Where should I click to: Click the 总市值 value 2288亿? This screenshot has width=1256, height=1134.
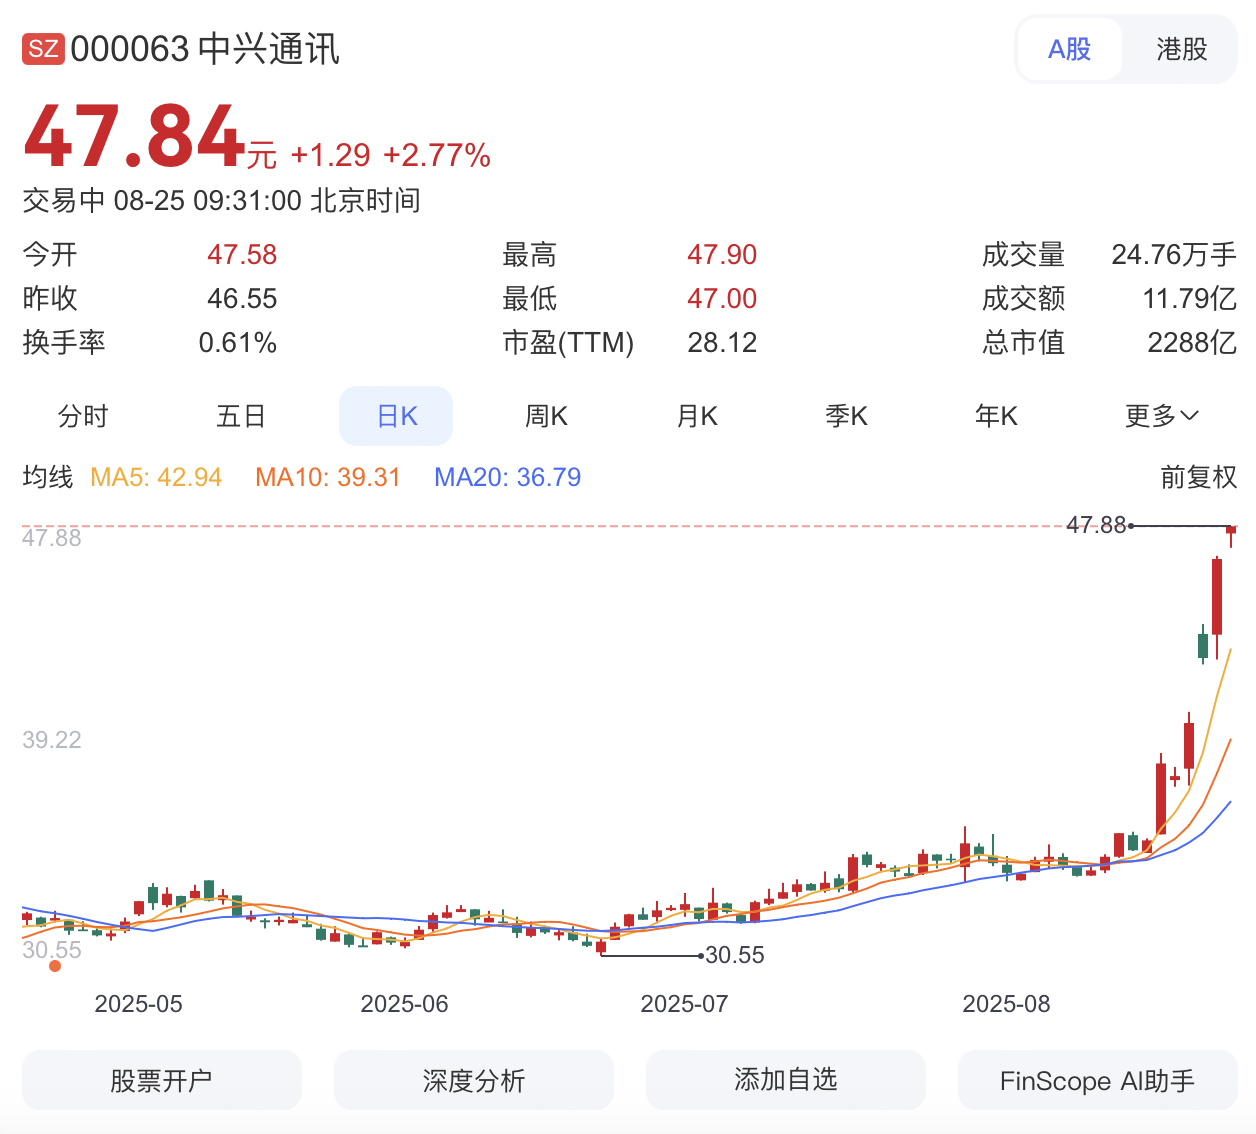(x=1192, y=343)
